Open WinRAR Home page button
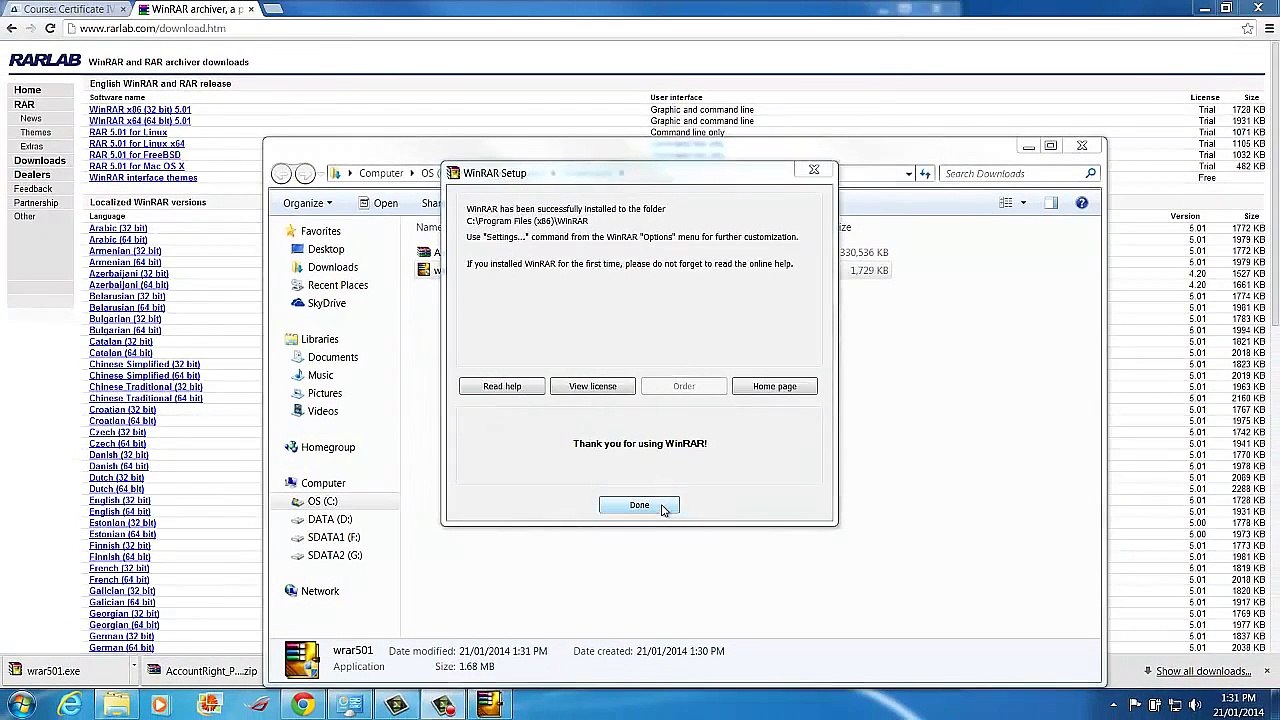This screenshot has height=720, width=1280. coord(775,386)
